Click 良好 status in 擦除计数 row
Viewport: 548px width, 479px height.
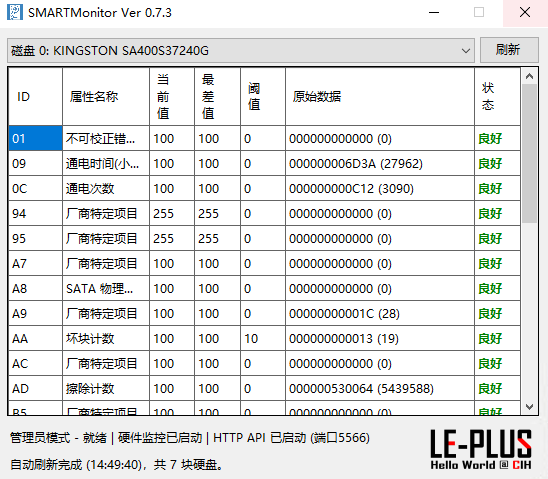pyautogui.click(x=497, y=389)
